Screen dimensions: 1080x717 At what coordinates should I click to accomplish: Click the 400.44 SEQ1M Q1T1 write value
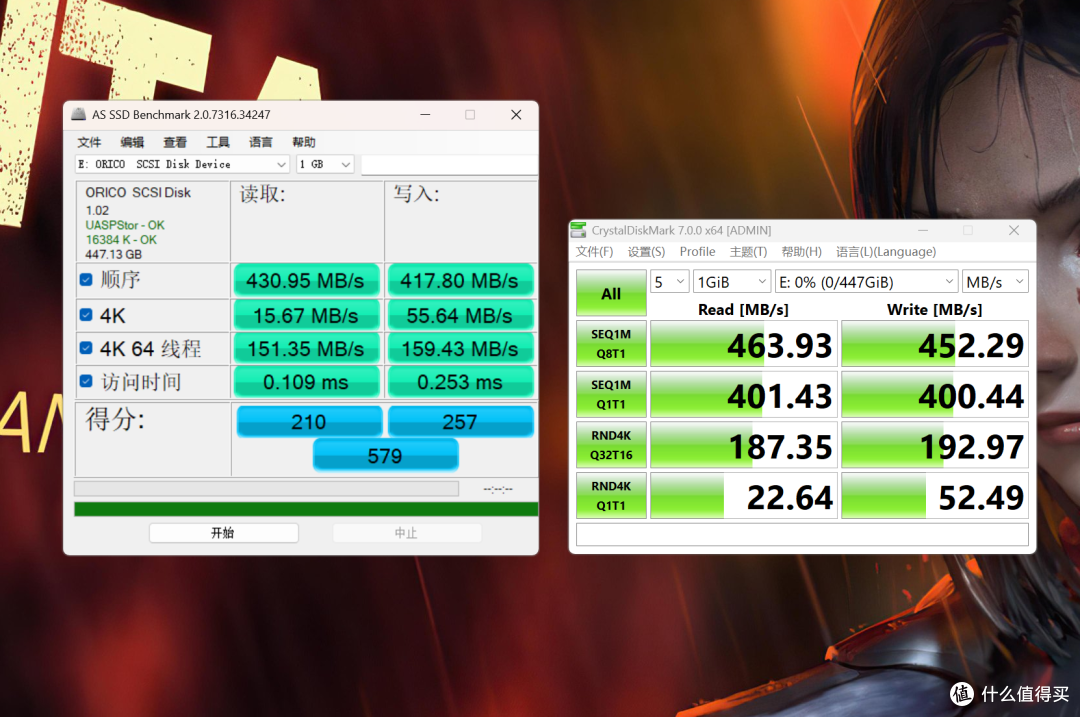coord(935,395)
